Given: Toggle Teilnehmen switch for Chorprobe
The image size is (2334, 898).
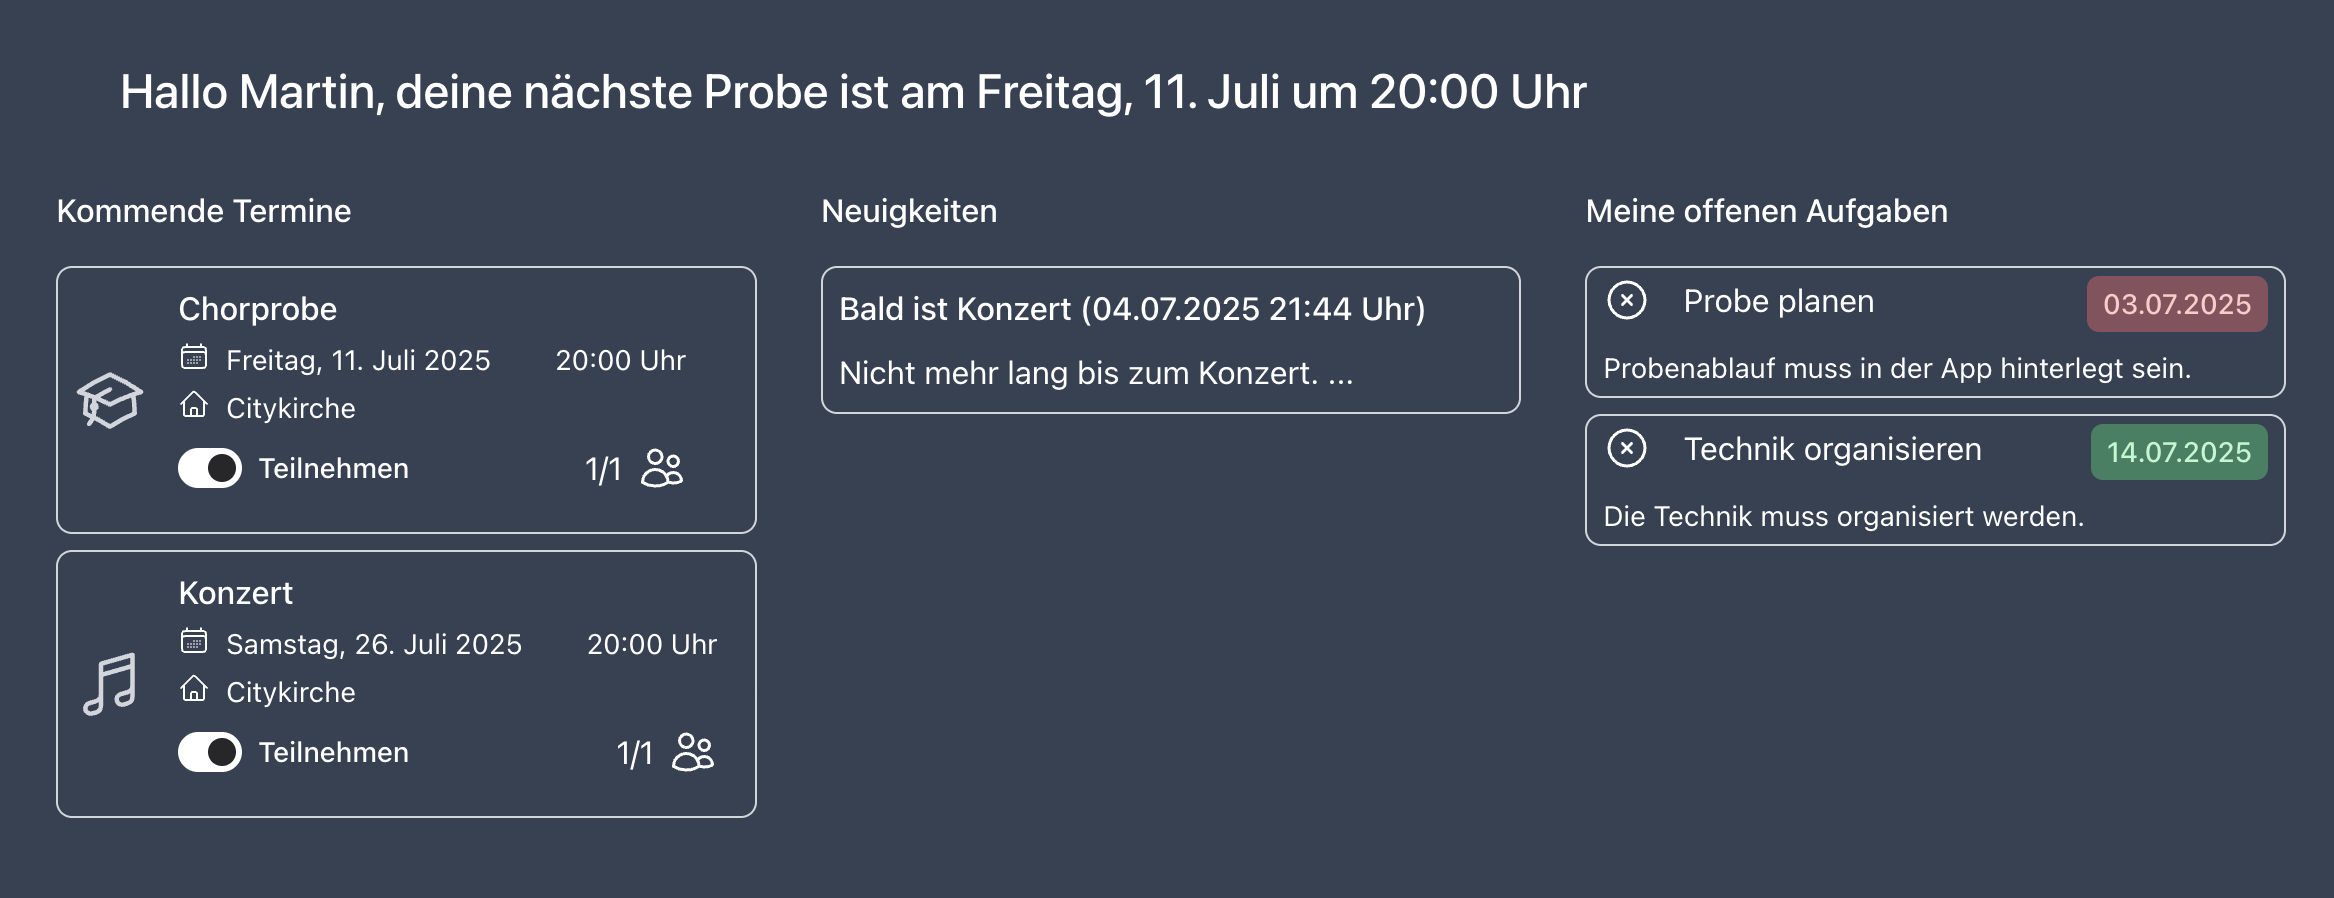Looking at the screenshot, I should point(210,468).
